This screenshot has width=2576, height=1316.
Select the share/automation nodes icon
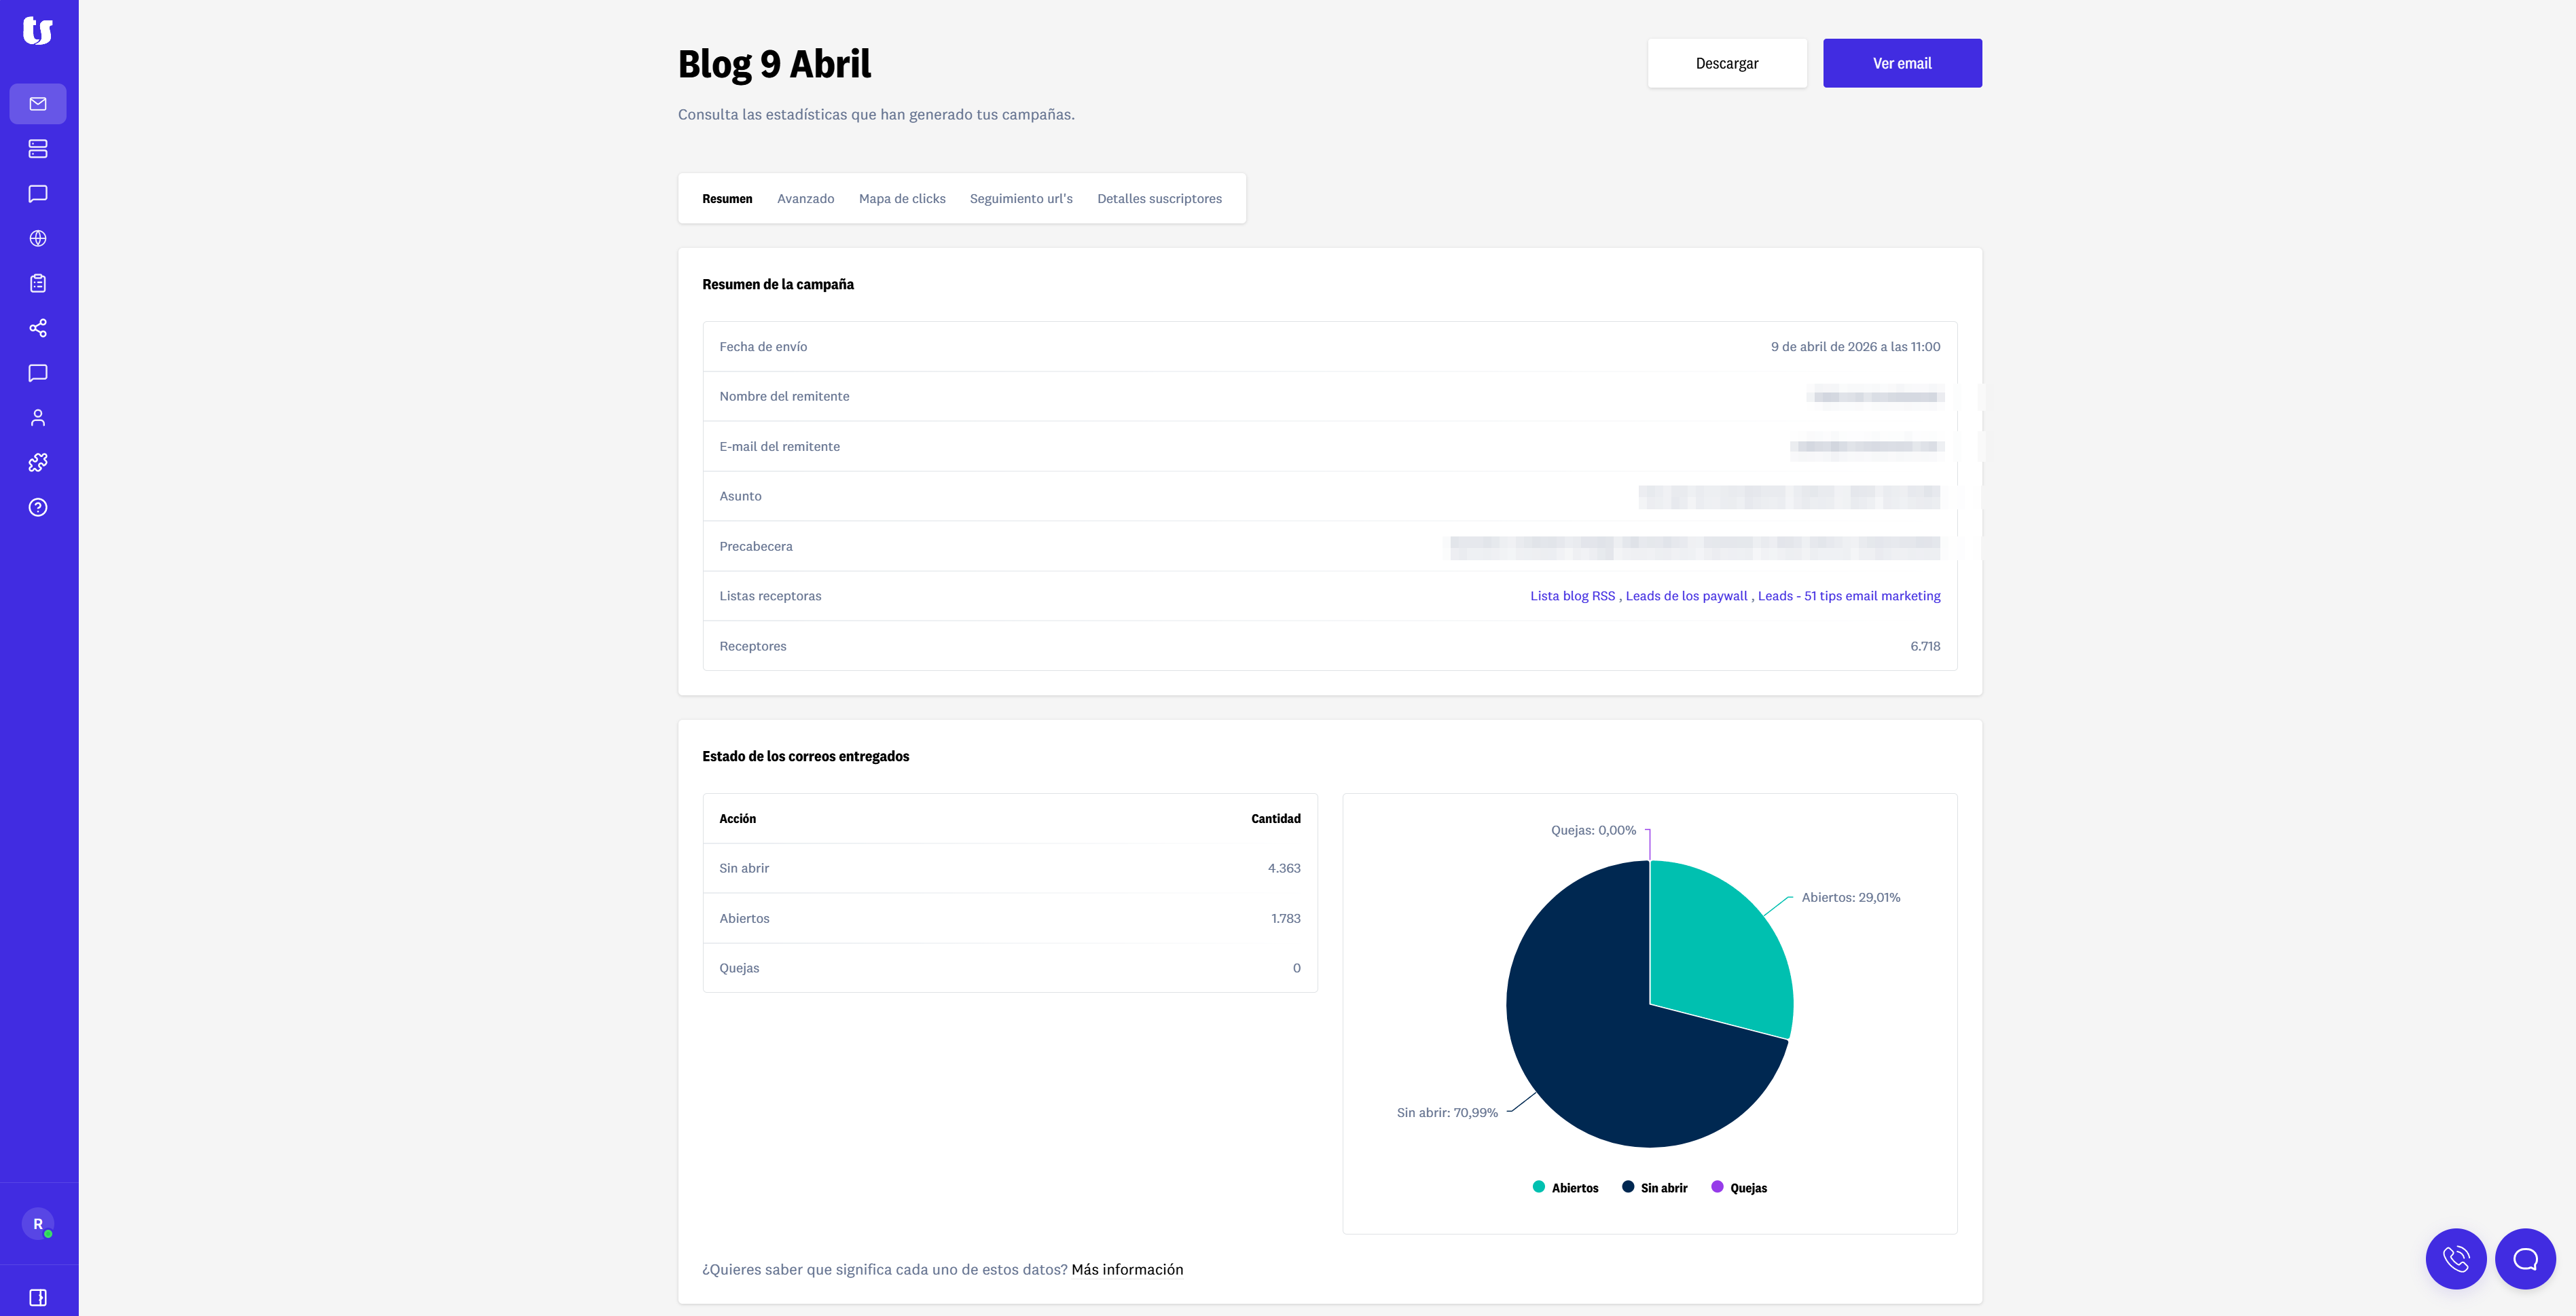38,328
